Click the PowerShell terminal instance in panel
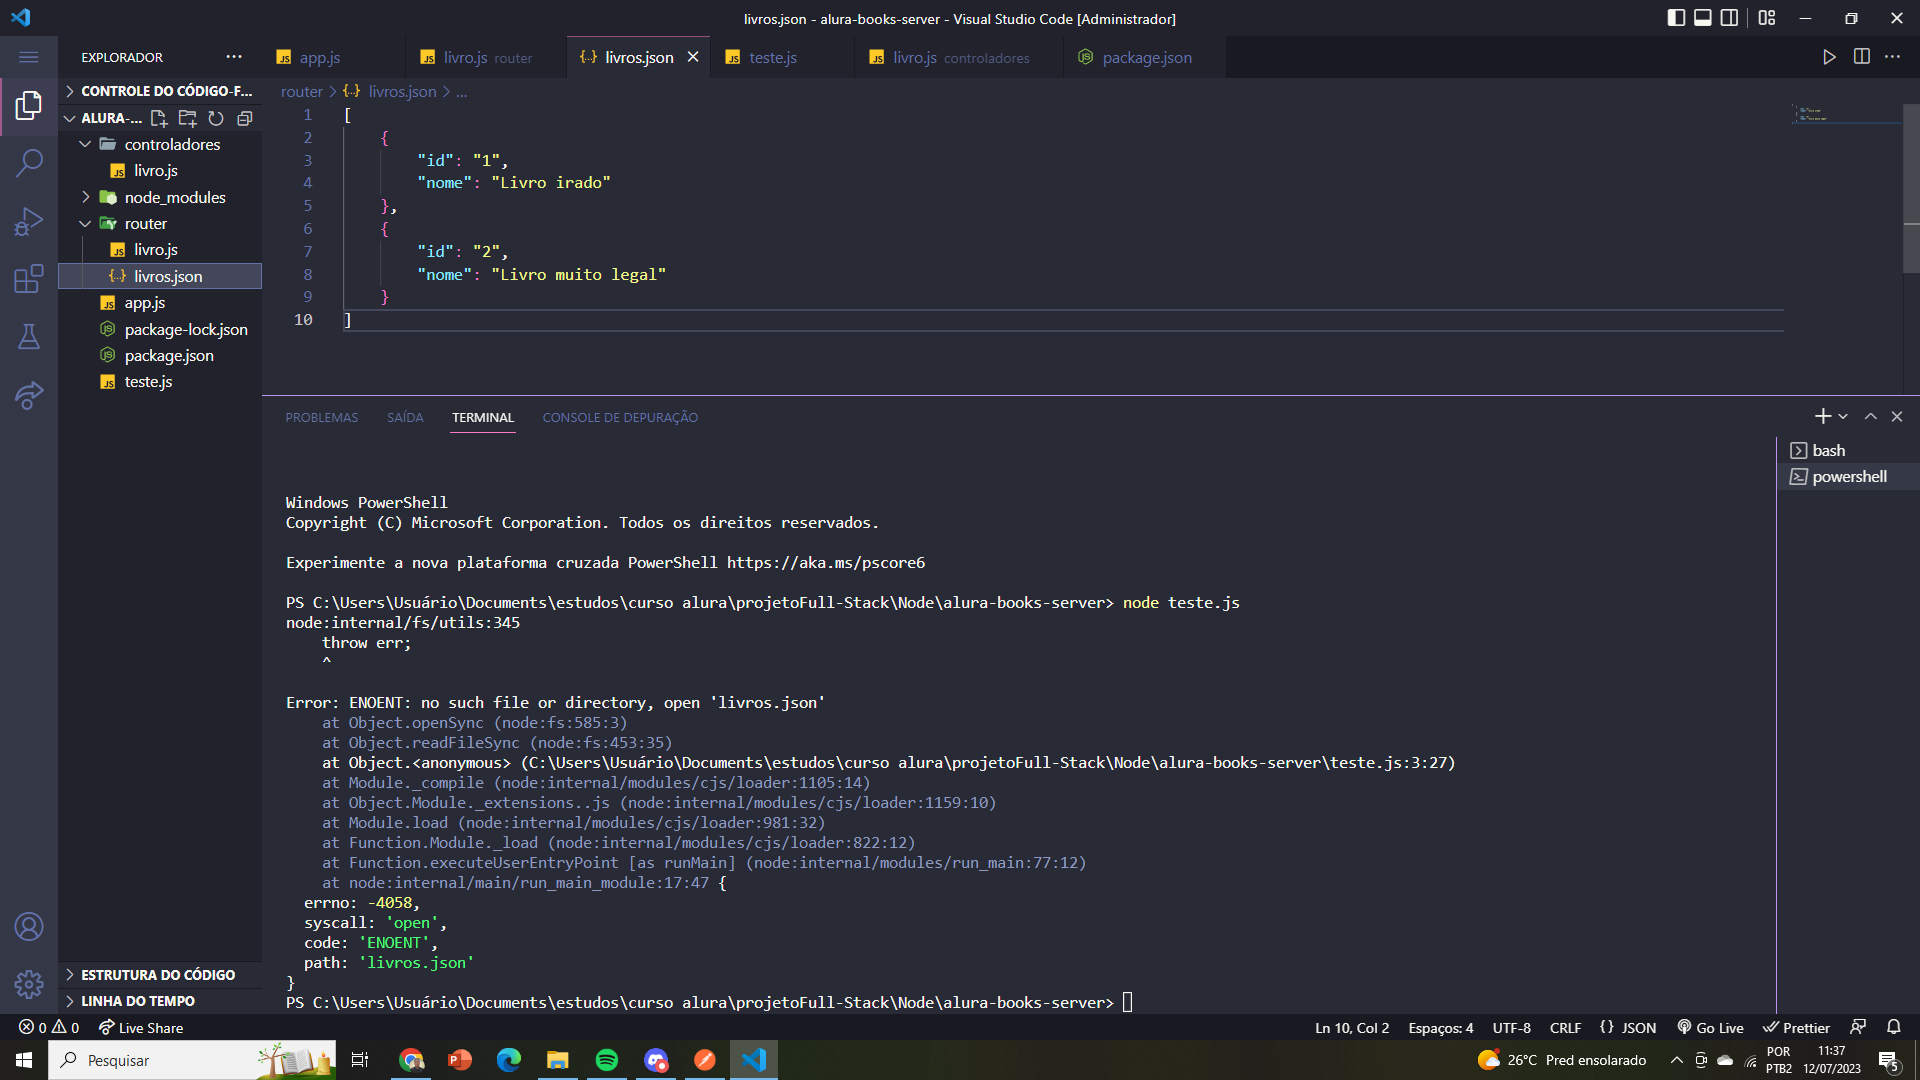 click(x=1847, y=476)
